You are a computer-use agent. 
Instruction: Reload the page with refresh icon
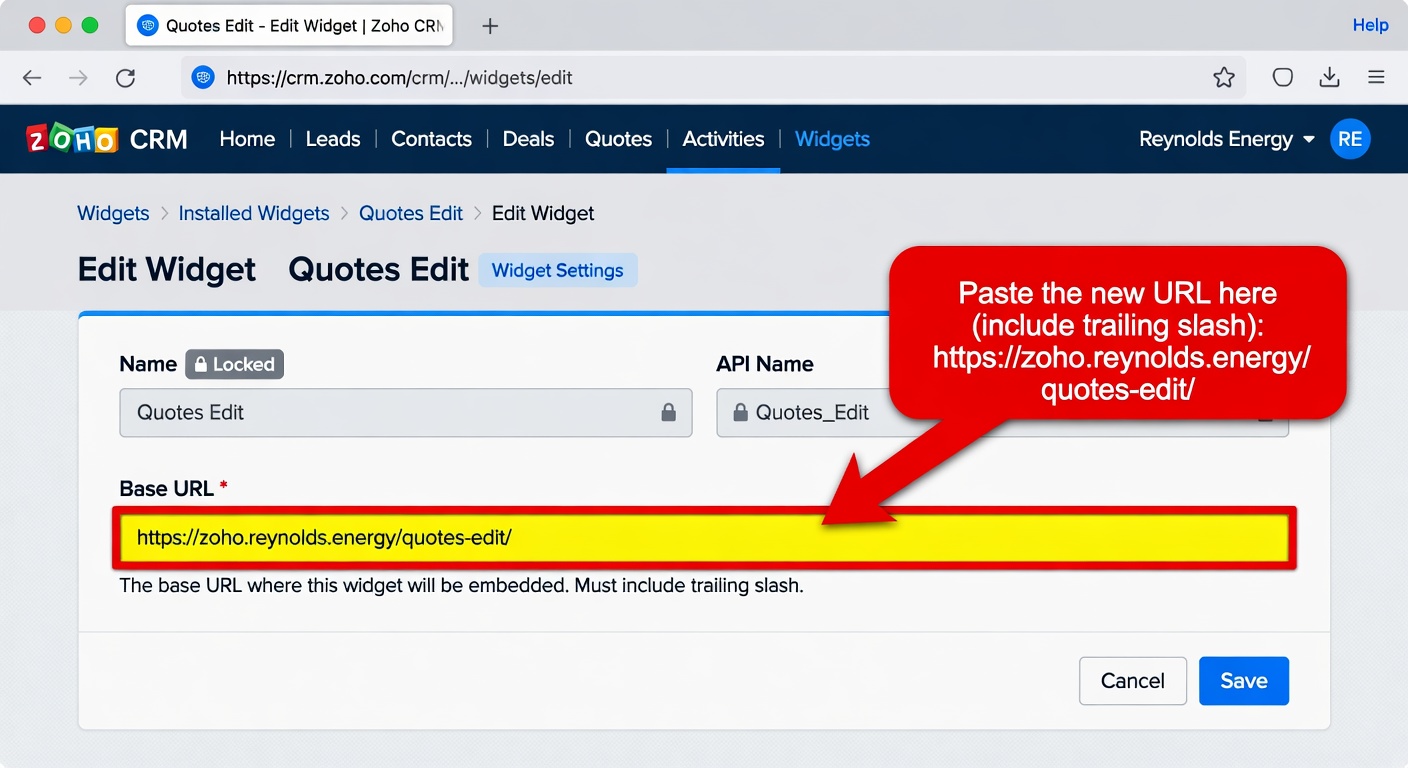pos(125,78)
